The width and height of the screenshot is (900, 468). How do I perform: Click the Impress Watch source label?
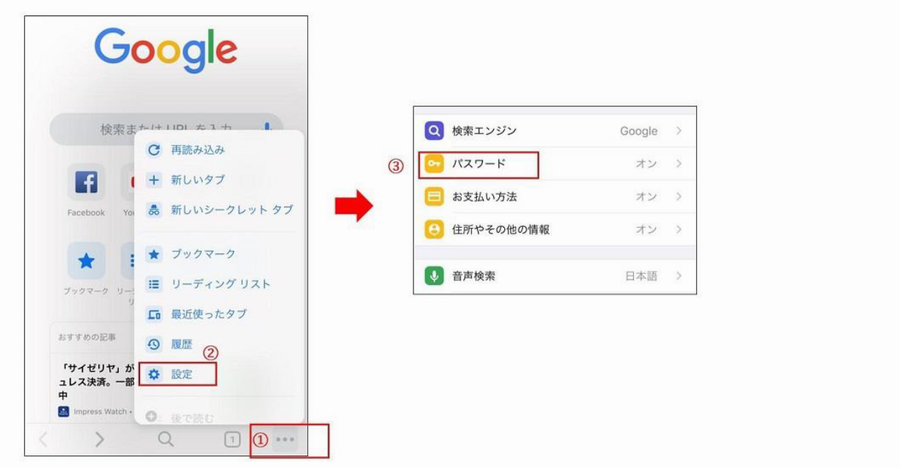[100, 412]
